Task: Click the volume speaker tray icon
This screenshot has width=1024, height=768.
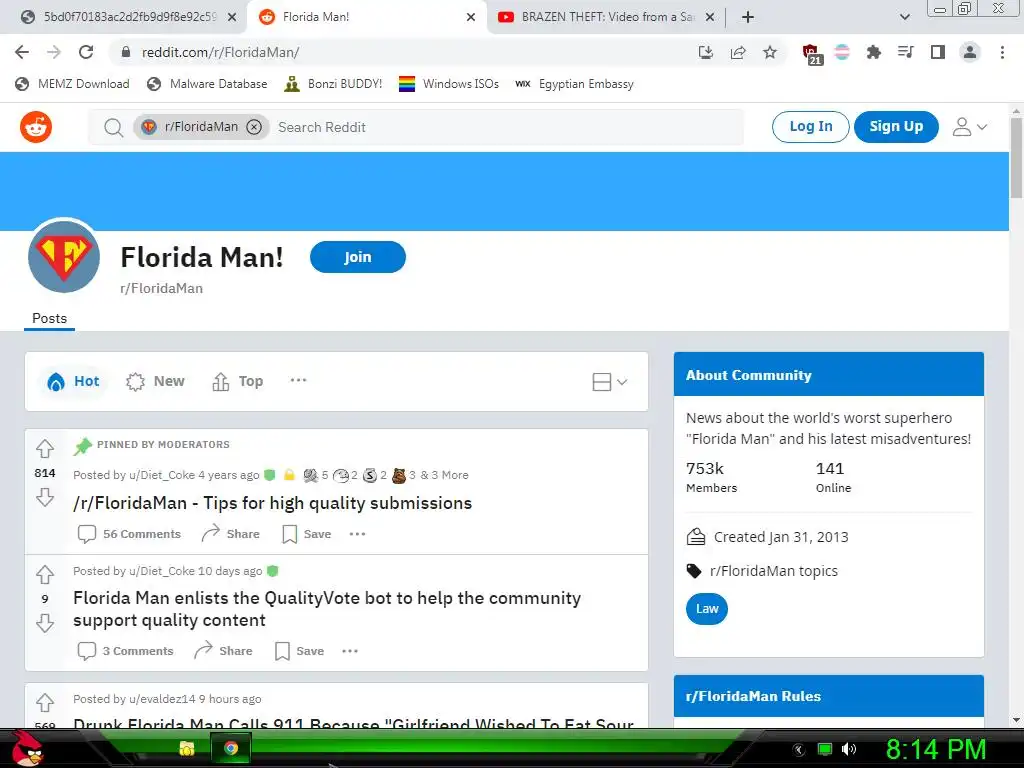Action: tap(849, 749)
